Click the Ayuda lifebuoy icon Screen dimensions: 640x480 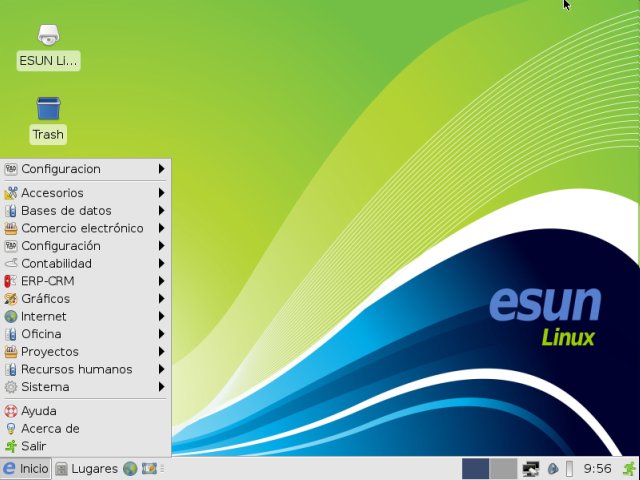tap(11, 411)
